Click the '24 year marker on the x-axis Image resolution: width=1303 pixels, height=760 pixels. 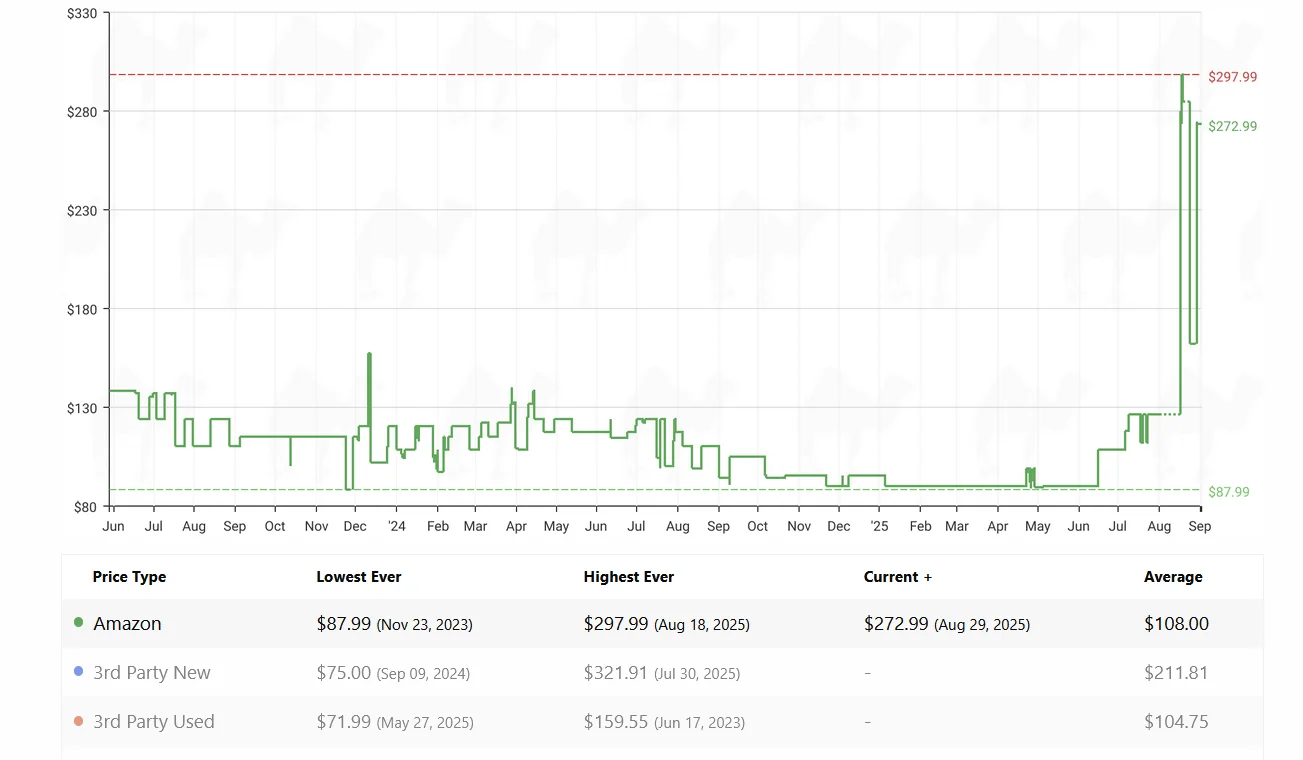[x=397, y=526]
